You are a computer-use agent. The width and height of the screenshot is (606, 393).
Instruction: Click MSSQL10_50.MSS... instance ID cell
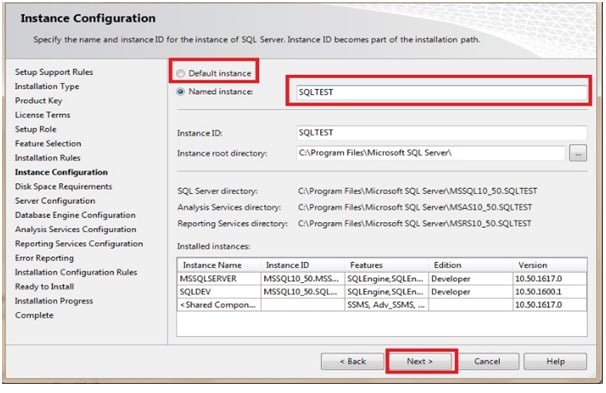pos(303,279)
